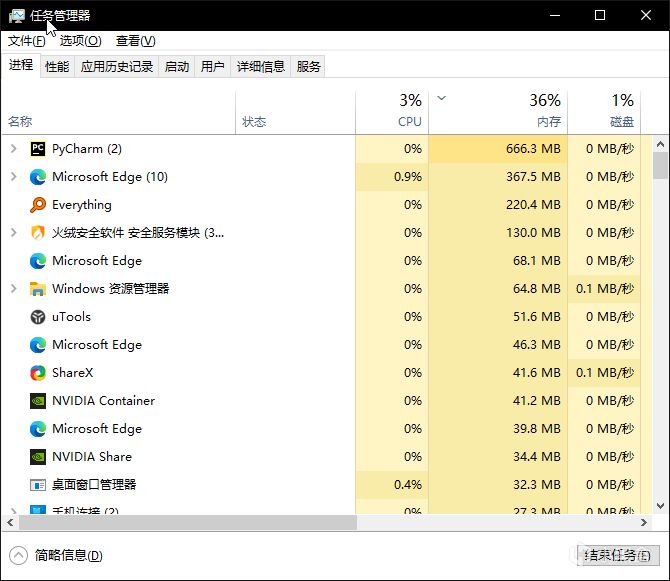Sort by the 状态 column header
Viewport: 670px width, 581px height.
click(295, 113)
